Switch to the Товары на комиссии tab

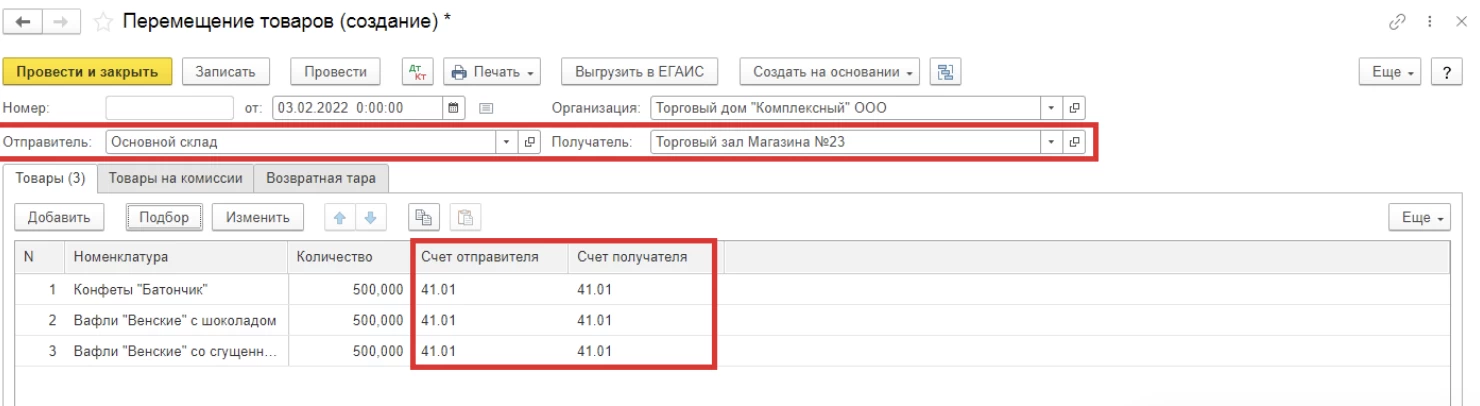click(x=175, y=179)
